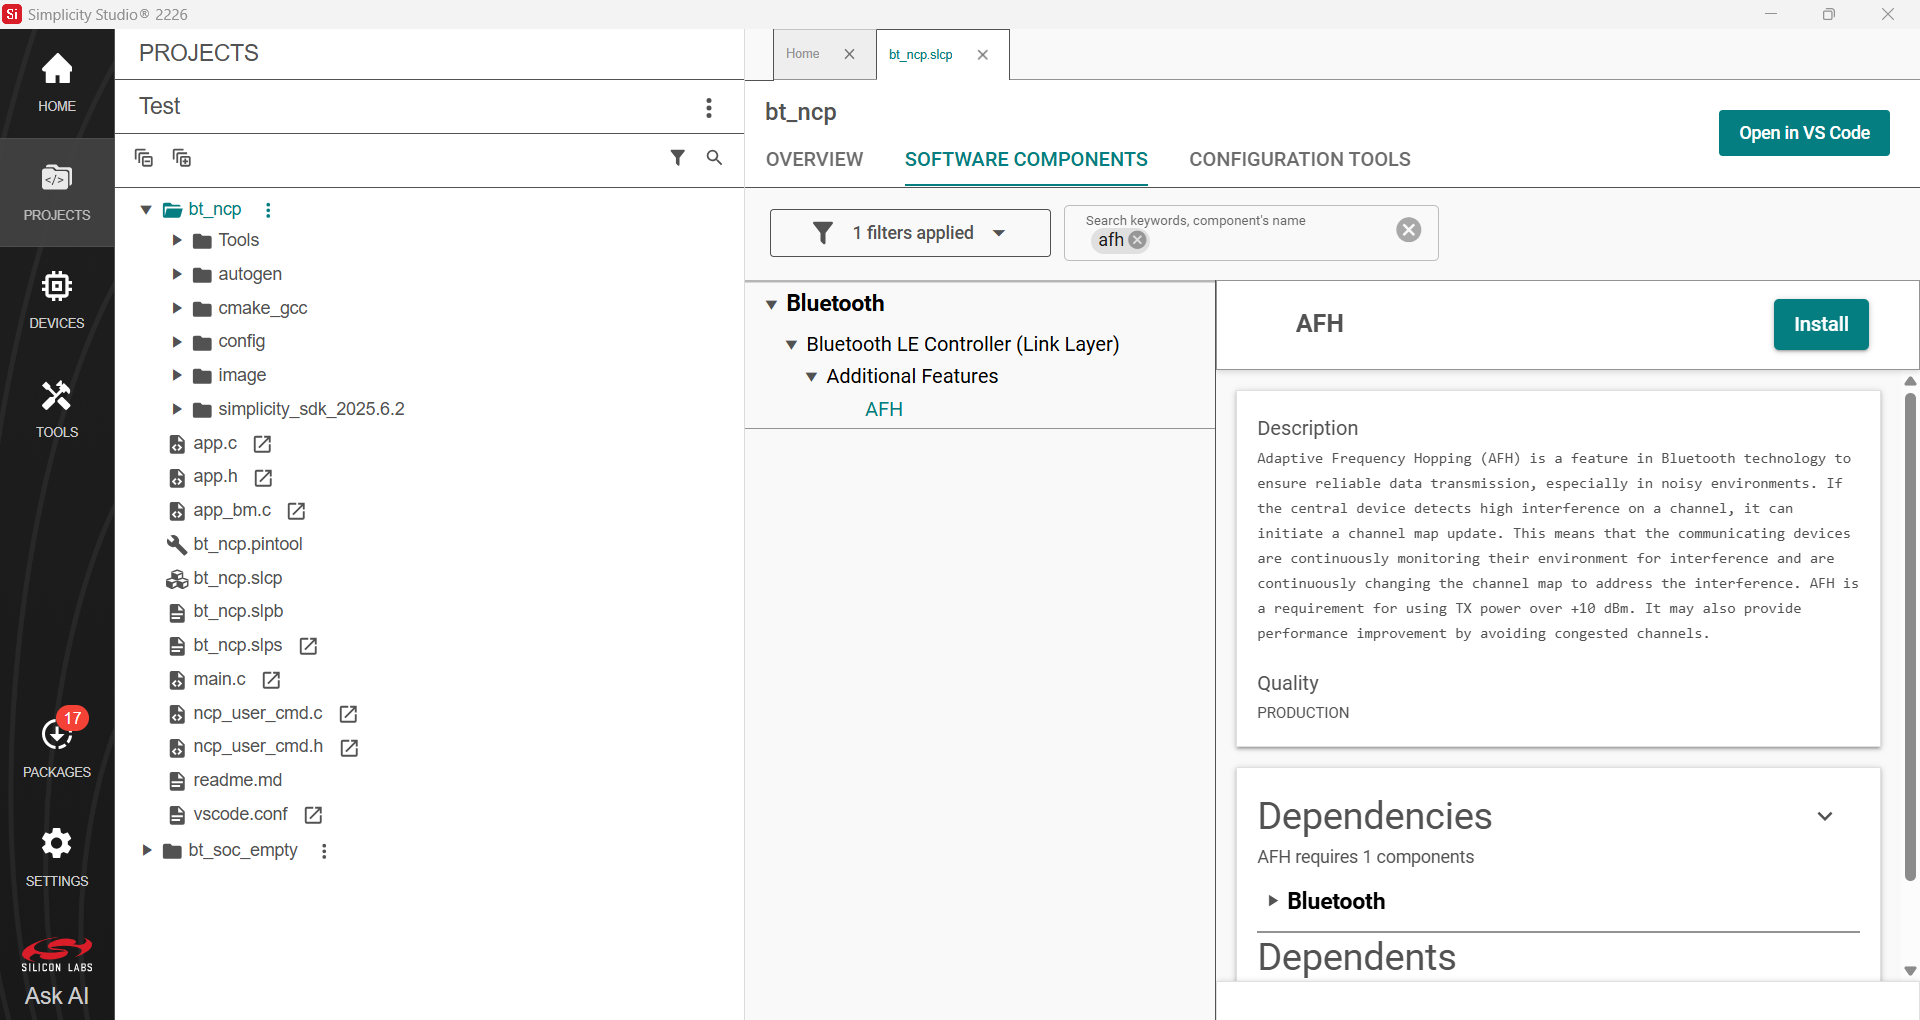
Task: Go to the Home sidebar view
Action: (x=57, y=83)
